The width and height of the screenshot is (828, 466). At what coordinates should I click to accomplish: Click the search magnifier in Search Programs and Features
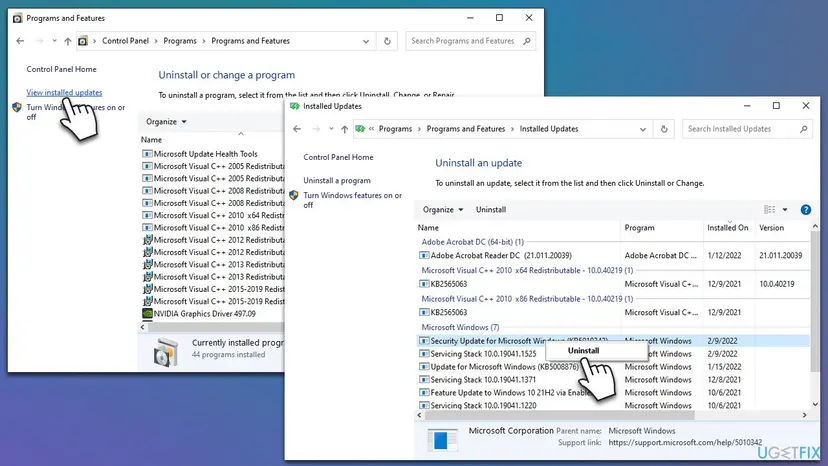[526, 41]
